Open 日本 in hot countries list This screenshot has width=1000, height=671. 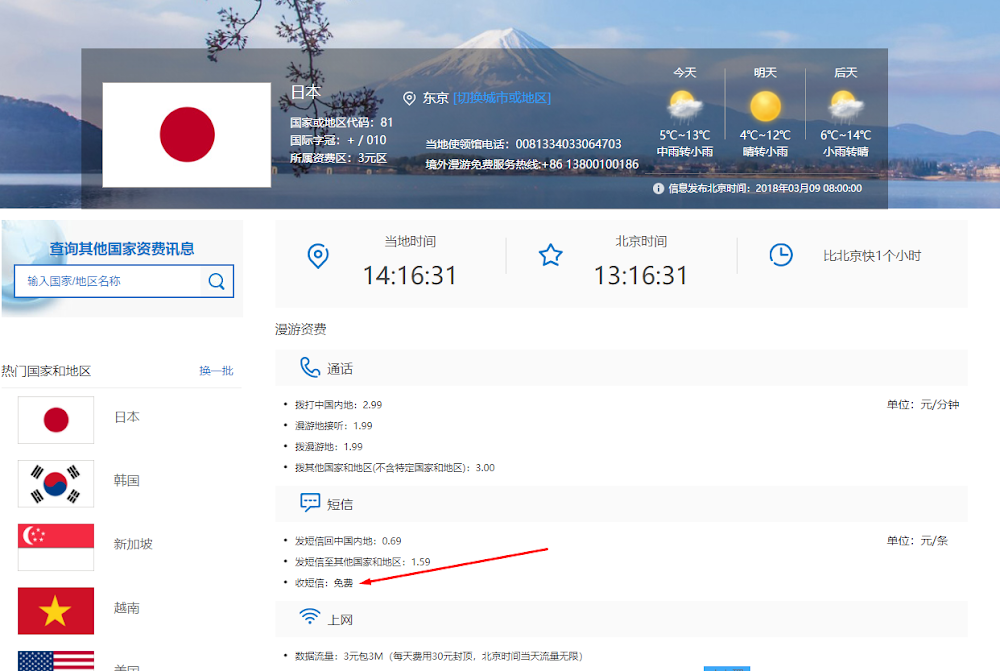(x=127, y=417)
